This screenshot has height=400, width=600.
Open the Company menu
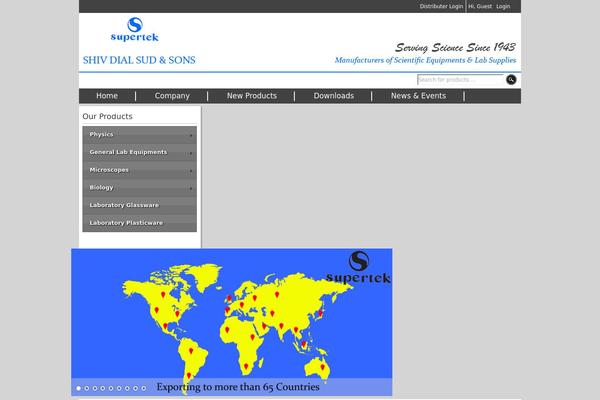pyautogui.click(x=172, y=96)
